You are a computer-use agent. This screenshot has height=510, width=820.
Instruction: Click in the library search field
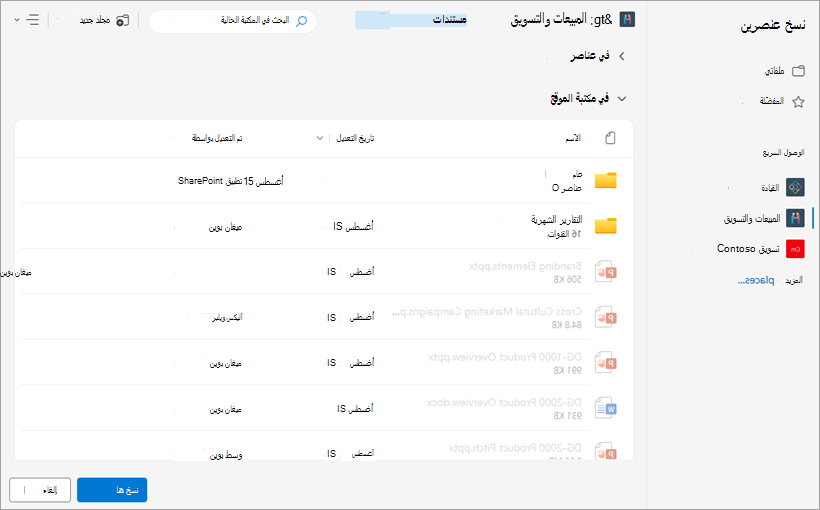[233, 21]
